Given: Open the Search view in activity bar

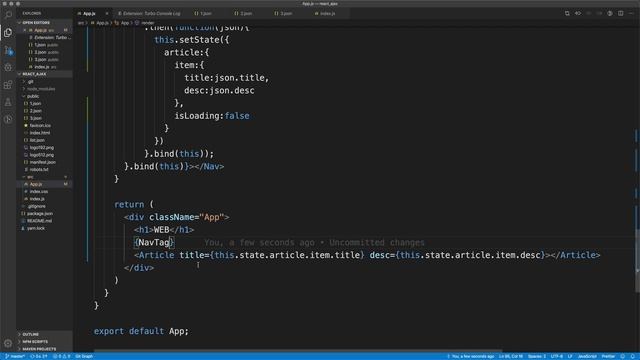Looking at the screenshot, I should tap(8, 15).
